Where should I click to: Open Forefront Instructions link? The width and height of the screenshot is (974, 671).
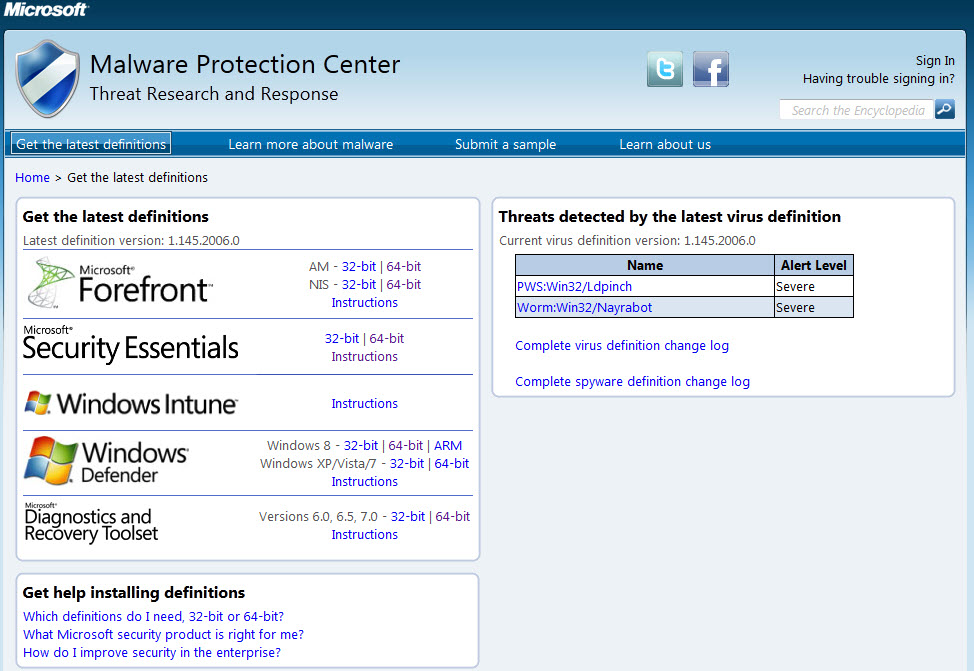point(365,303)
